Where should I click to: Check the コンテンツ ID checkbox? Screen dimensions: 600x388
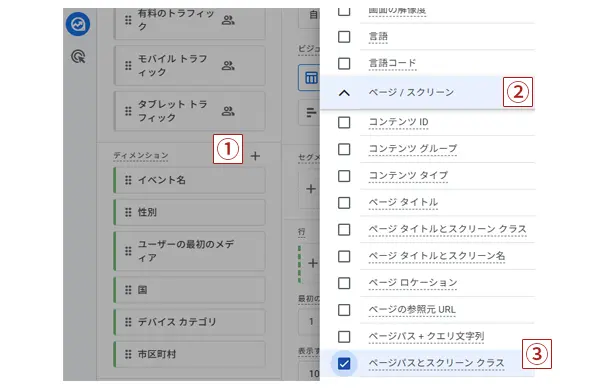344,122
